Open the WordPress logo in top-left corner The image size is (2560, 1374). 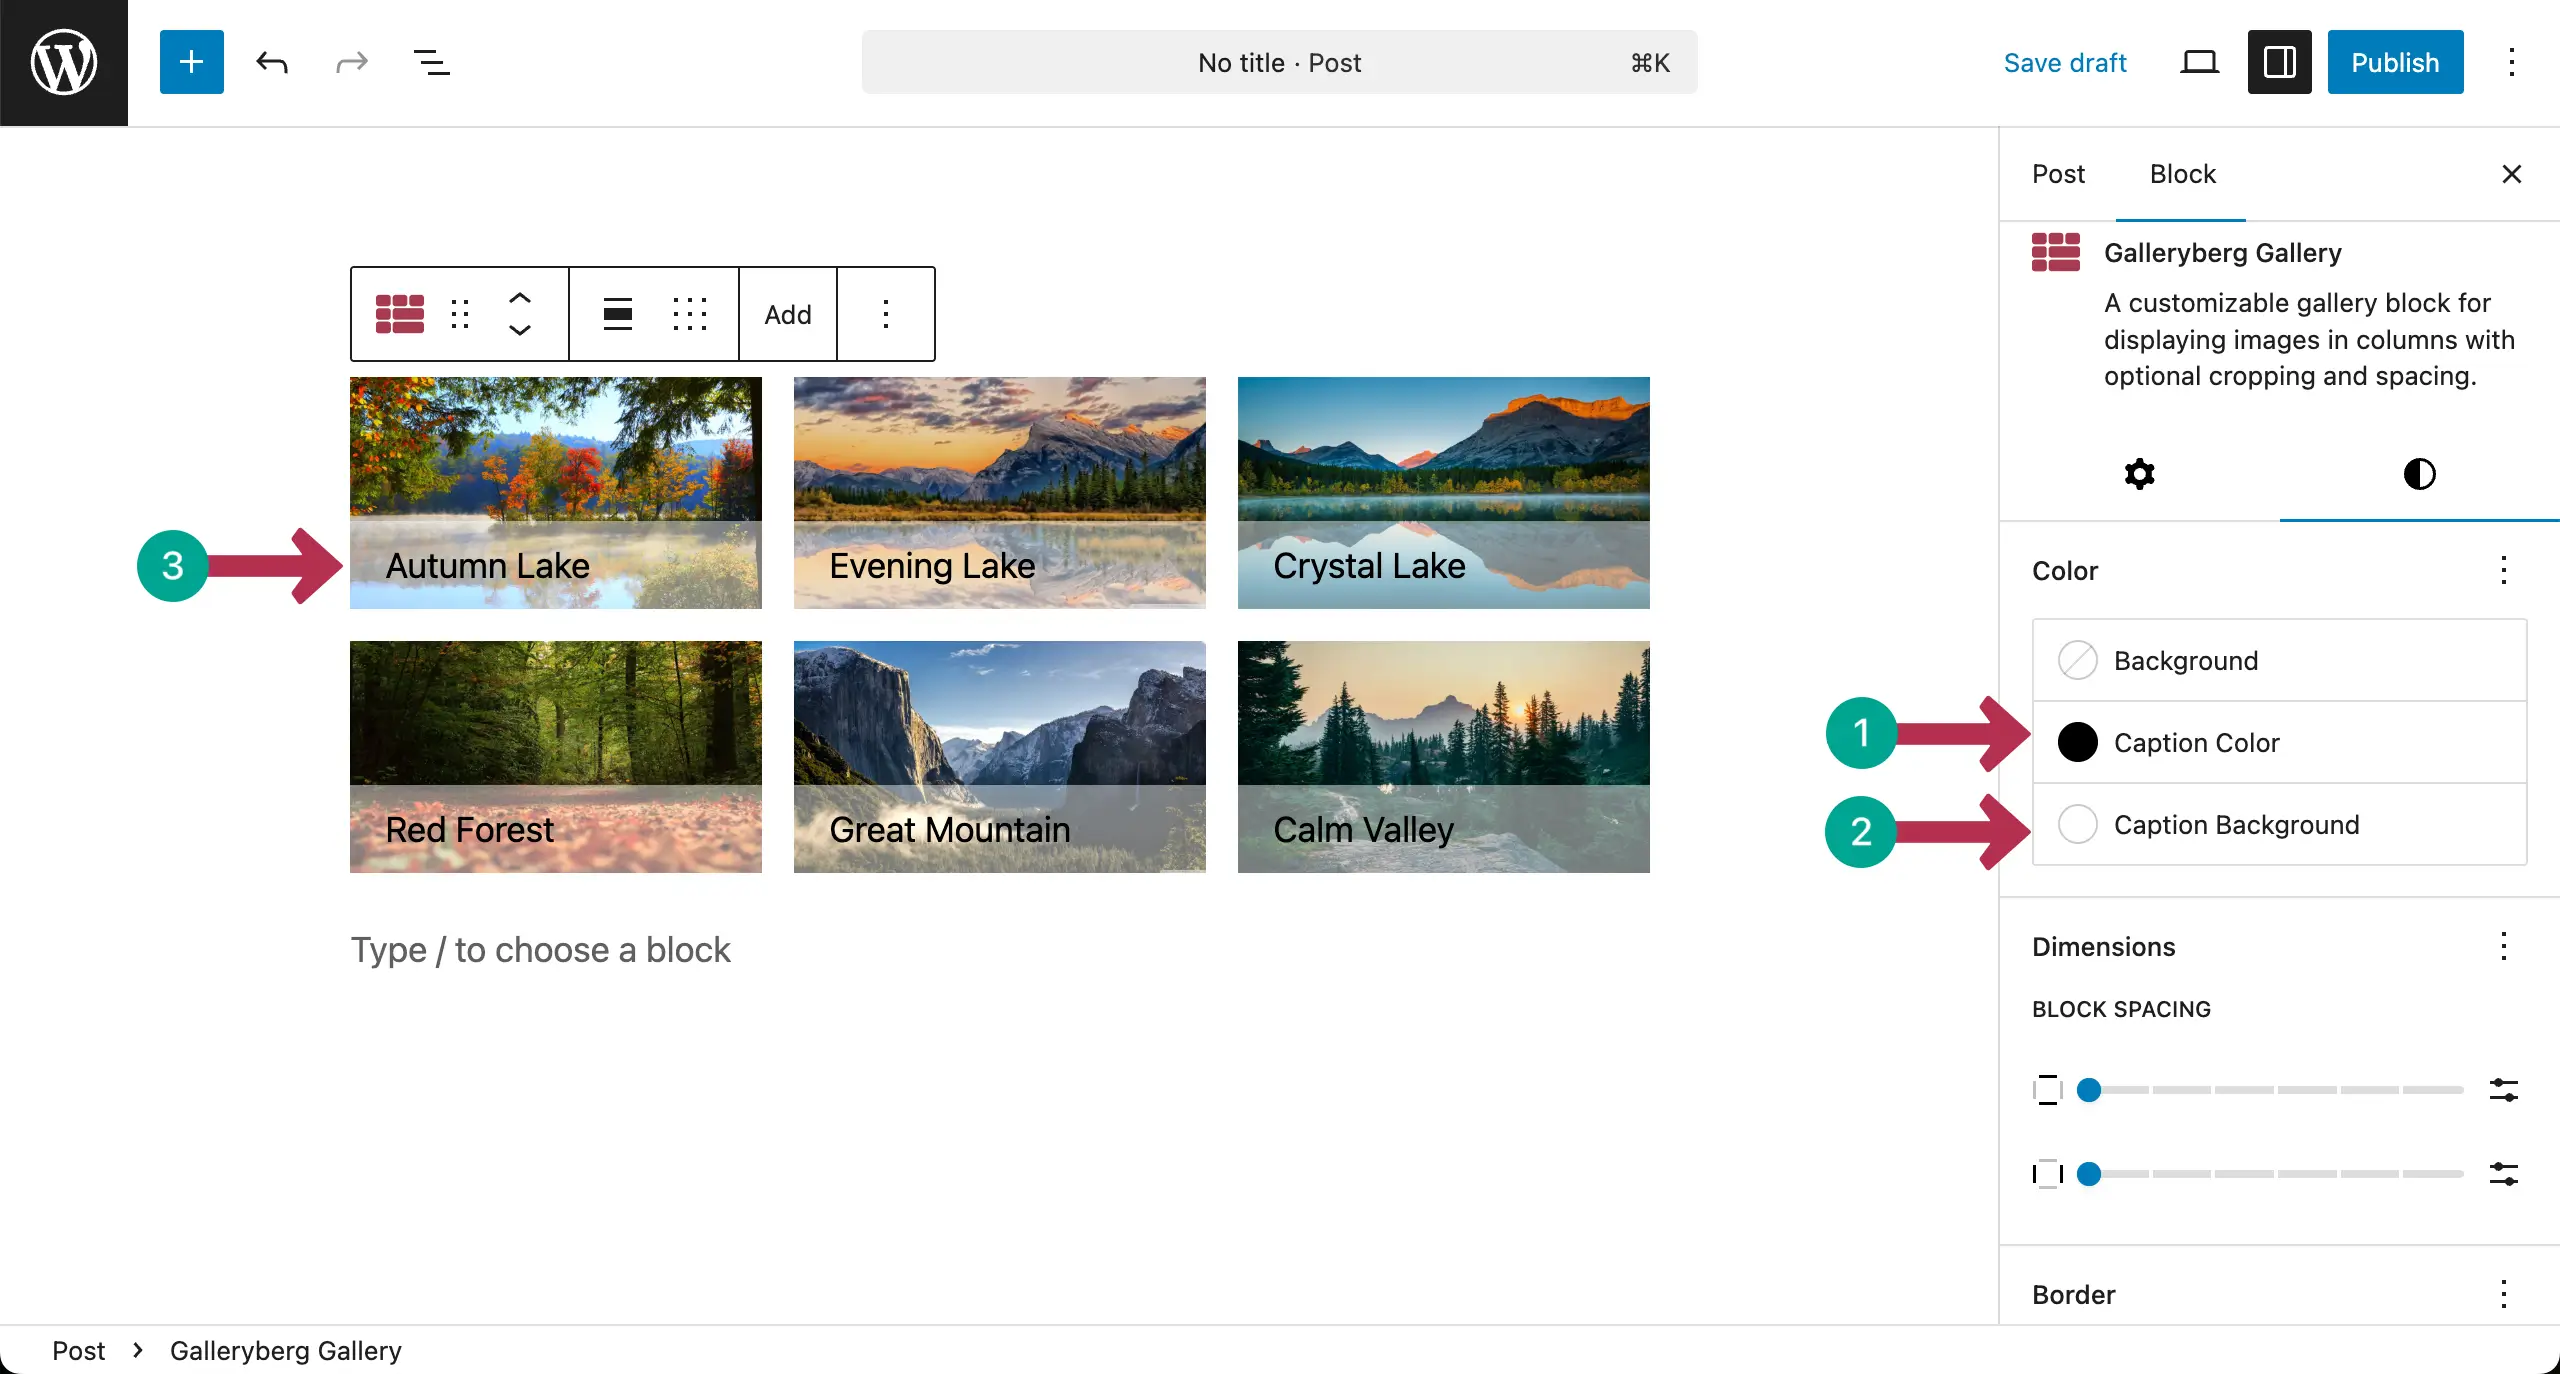click(x=63, y=61)
